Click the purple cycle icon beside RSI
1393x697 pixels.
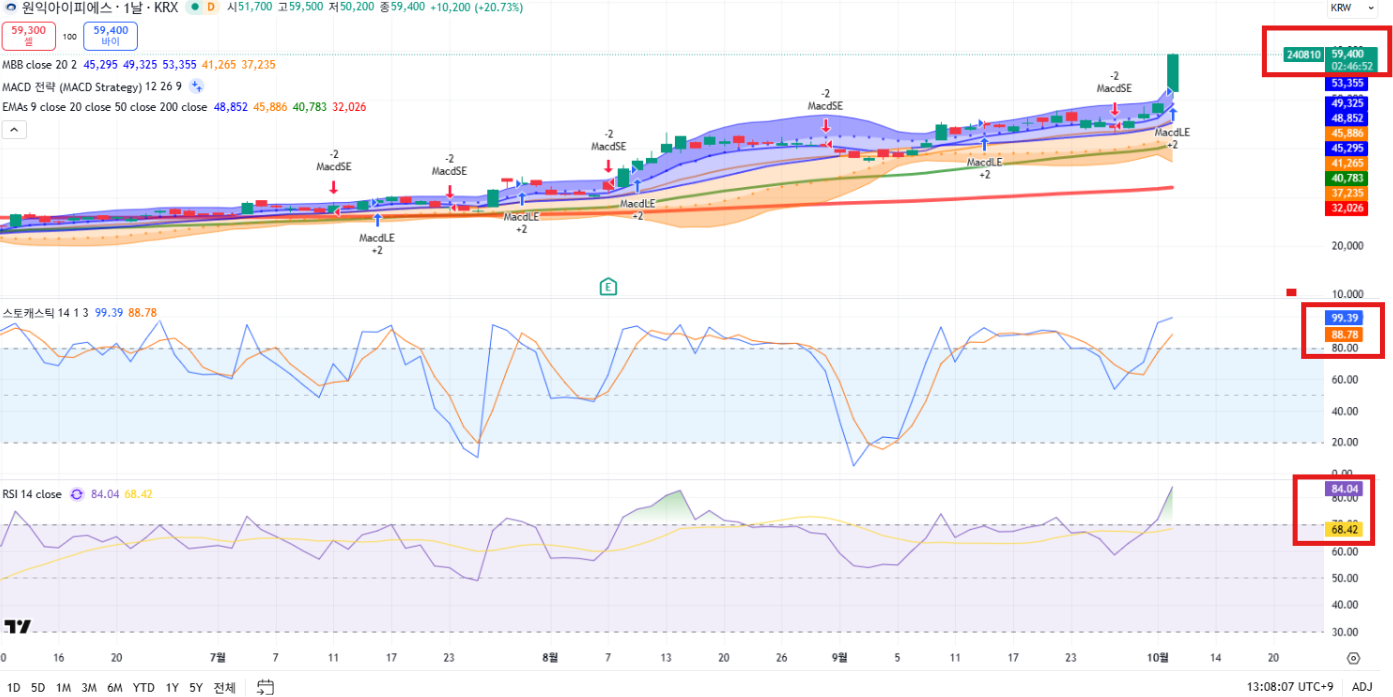[x=76, y=494]
